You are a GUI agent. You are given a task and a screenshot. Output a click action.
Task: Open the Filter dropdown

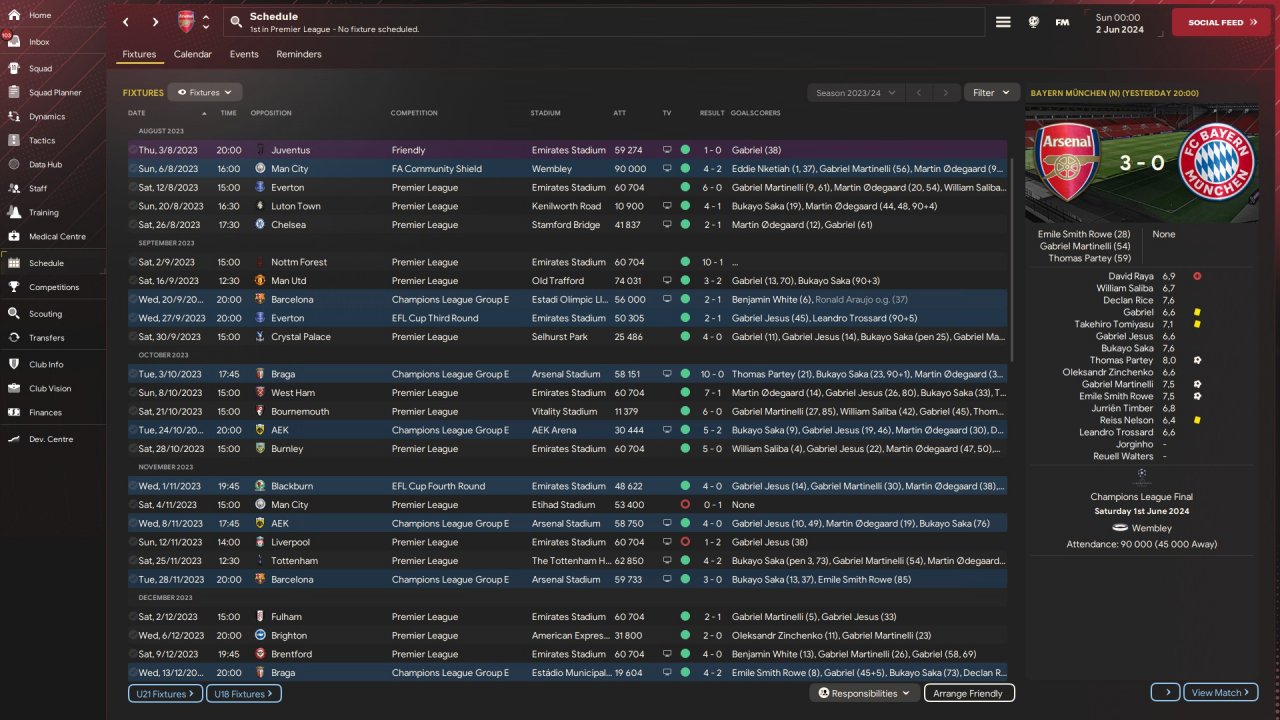click(x=992, y=93)
